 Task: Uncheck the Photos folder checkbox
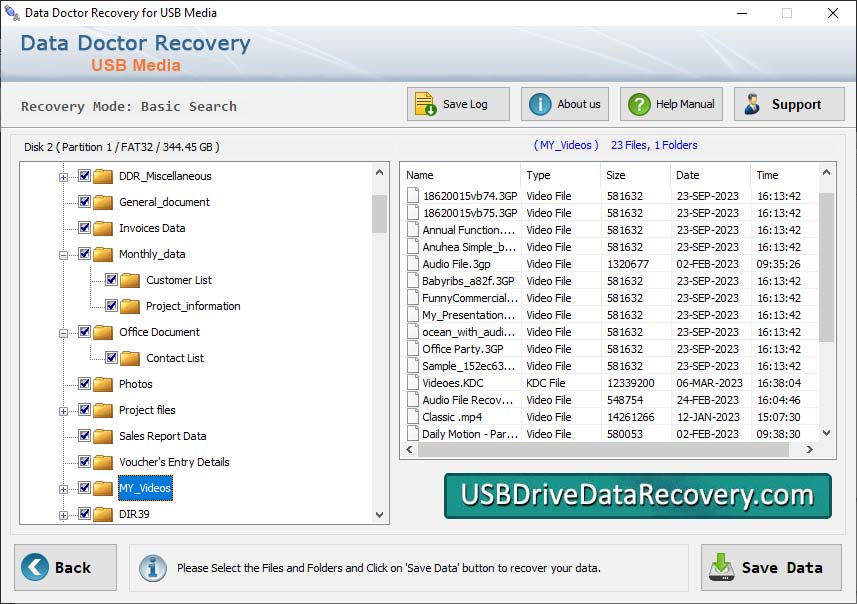pos(84,384)
